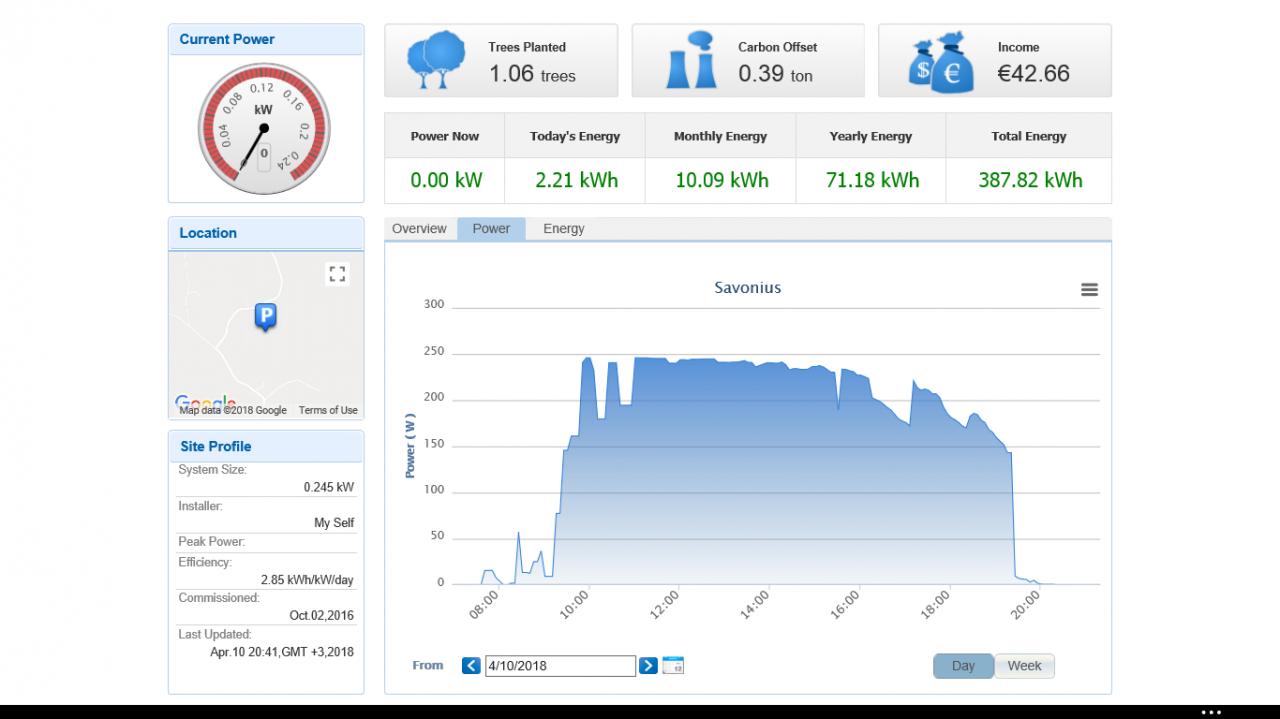Click the Carbon Offset value 0.39 ton
This screenshot has height=719, width=1280.
tap(776, 74)
